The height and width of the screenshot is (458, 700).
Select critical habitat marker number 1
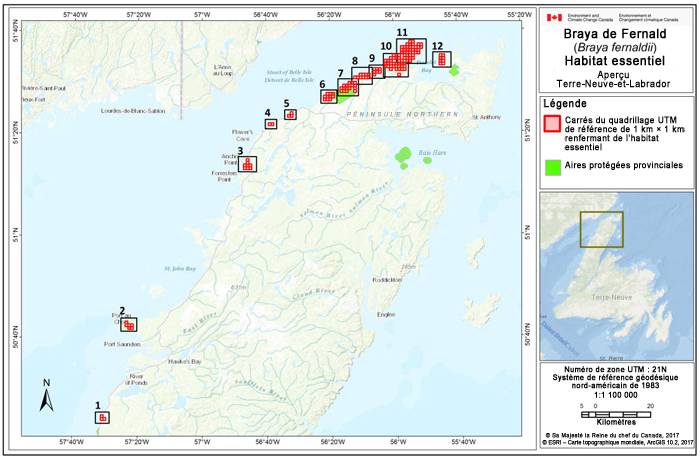101,417
